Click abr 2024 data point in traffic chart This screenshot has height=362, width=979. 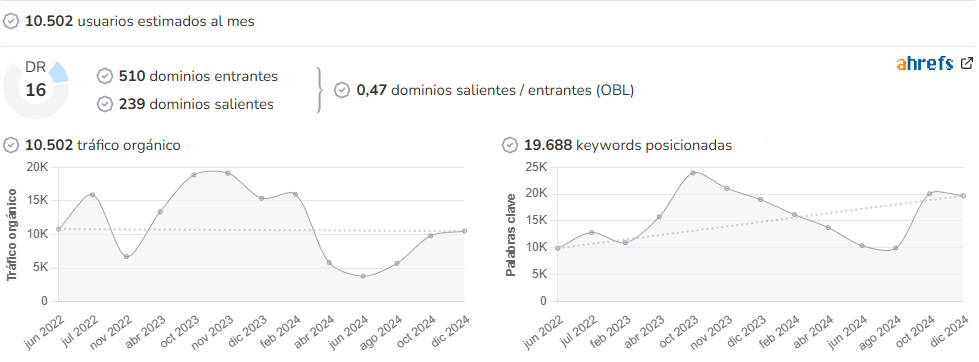(x=329, y=263)
